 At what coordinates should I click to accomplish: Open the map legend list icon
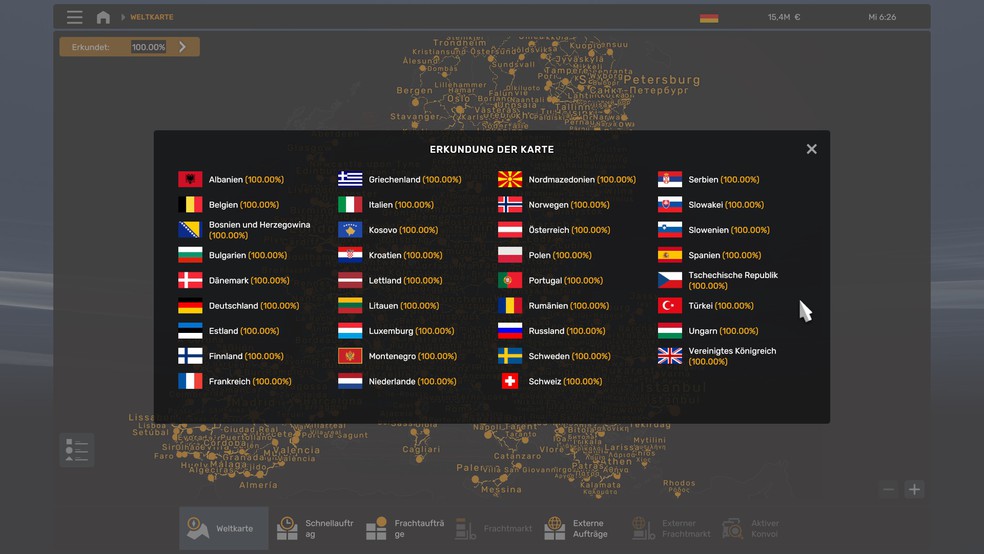77,450
